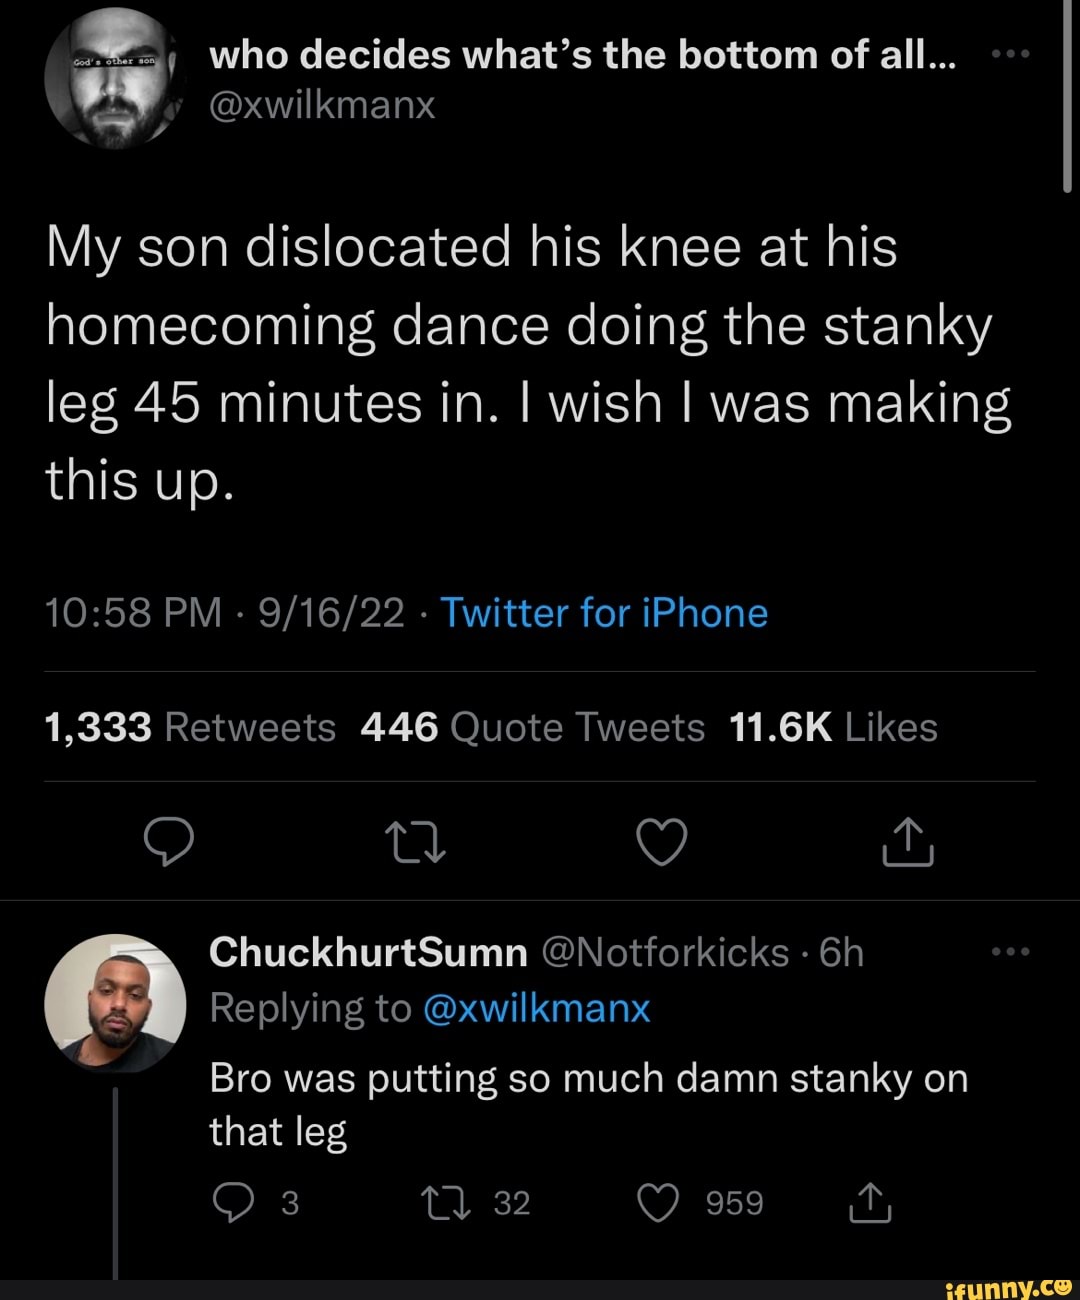1080x1300 pixels.
Task: Open the share icon on the main tweet
Action: [908, 843]
